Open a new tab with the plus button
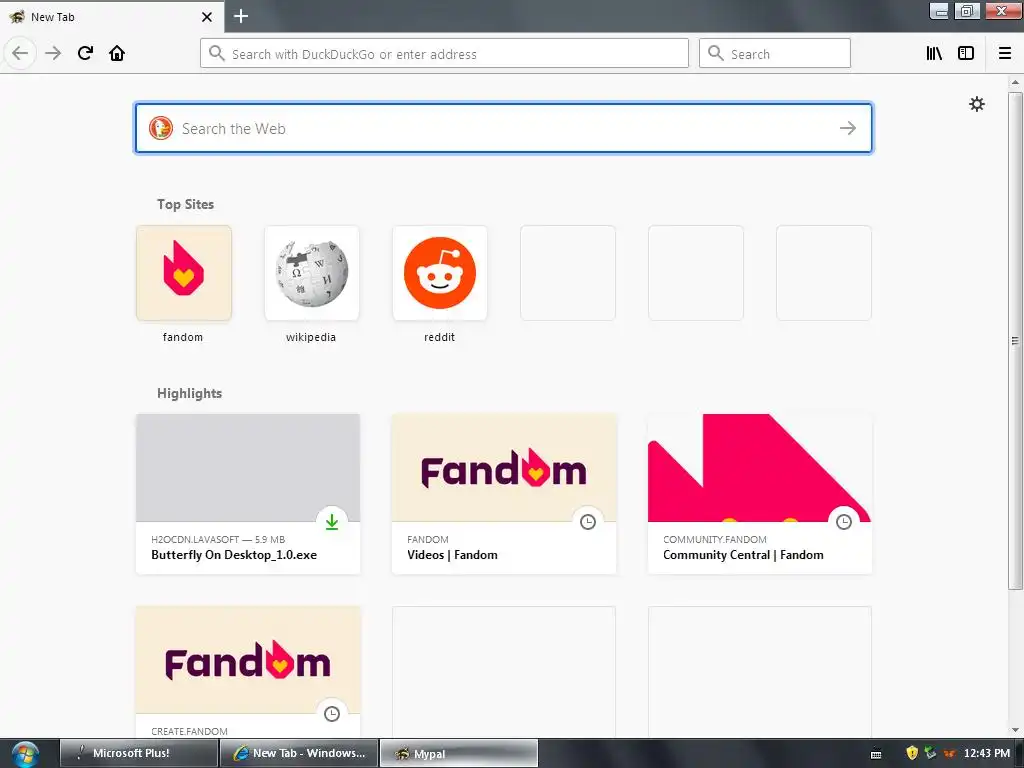This screenshot has height=768, width=1024. (x=241, y=16)
